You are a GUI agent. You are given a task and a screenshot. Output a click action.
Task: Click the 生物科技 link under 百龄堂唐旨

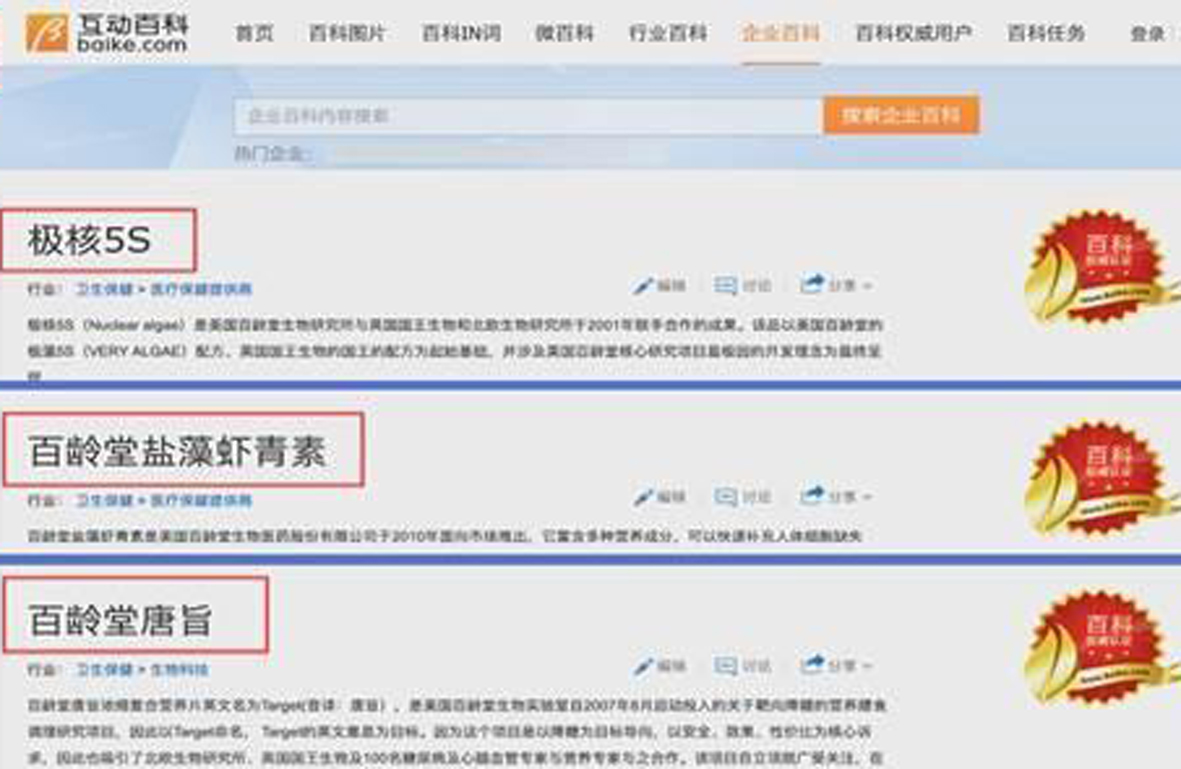179,670
